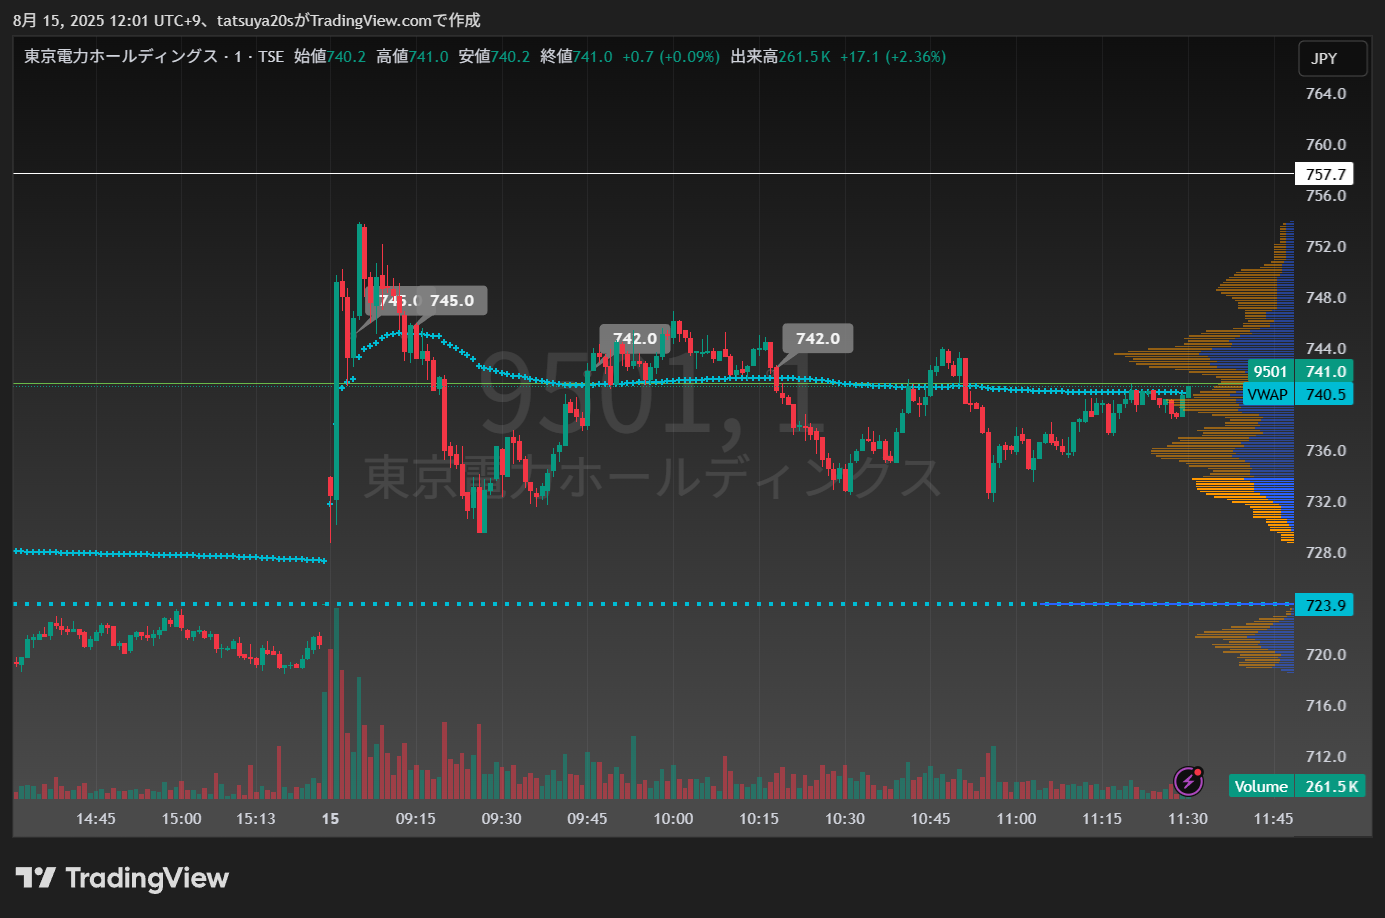The height and width of the screenshot is (918, 1385).
Task: Click the bold 15 date marker on time axis
Action: pos(330,819)
